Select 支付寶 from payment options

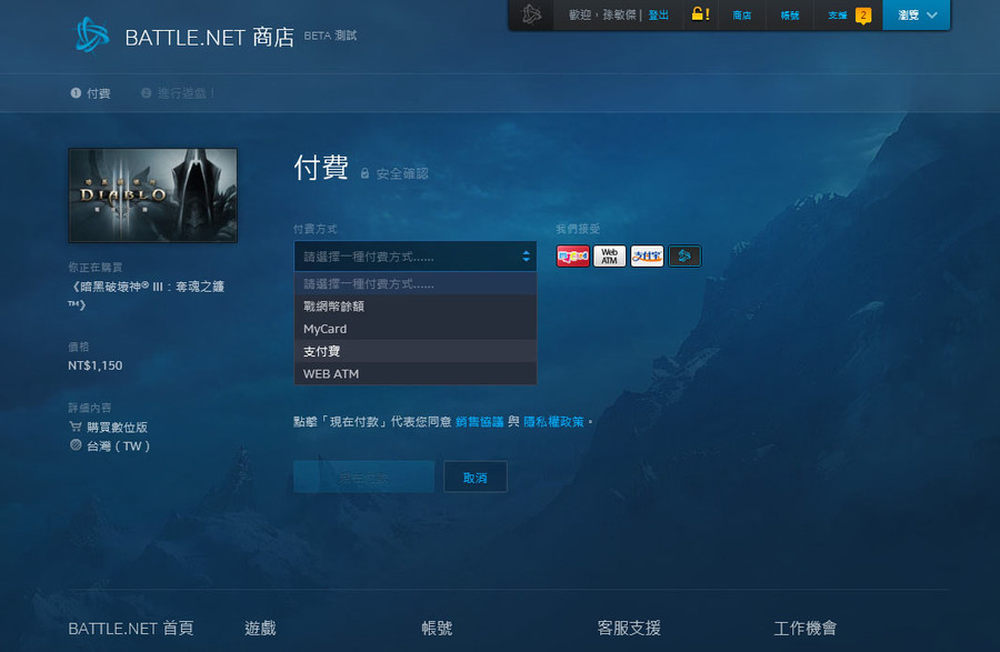[x=415, y=352]
